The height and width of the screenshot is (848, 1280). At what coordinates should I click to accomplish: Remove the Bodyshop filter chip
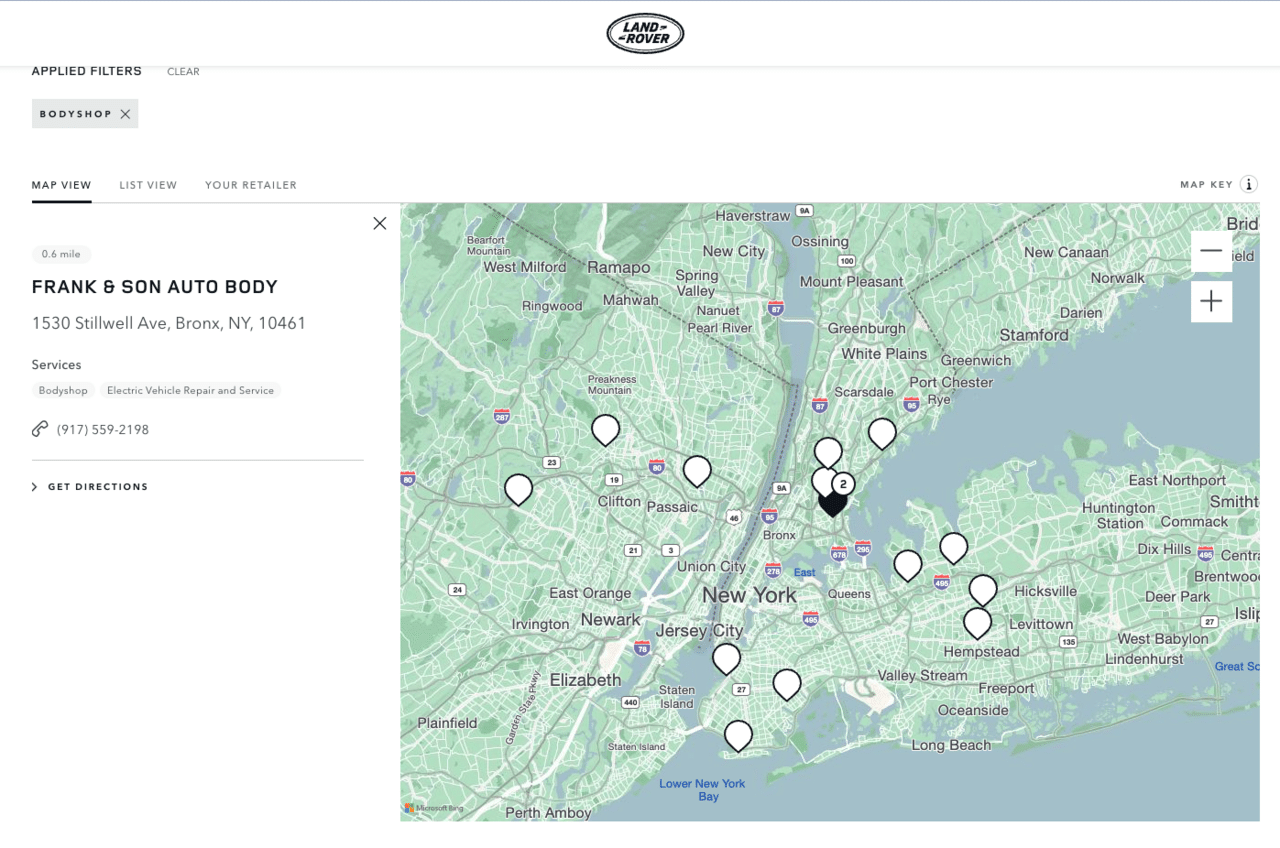click(126, 113)
